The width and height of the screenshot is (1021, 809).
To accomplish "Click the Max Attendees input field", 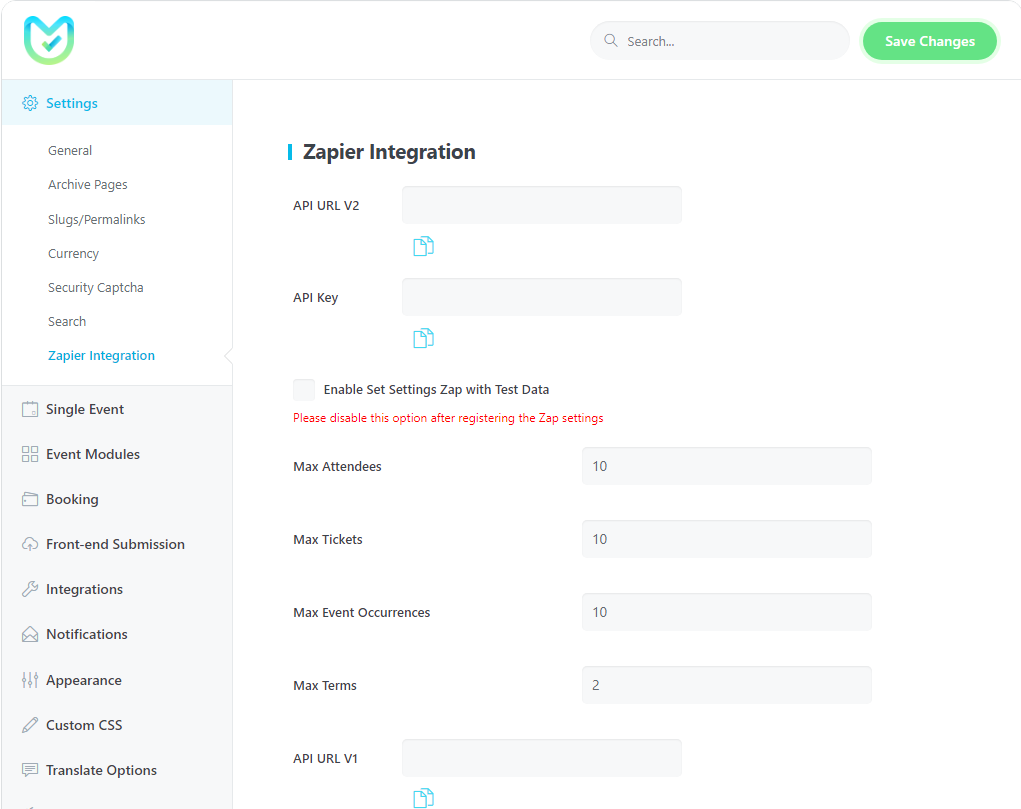I will tap(726, 466).
